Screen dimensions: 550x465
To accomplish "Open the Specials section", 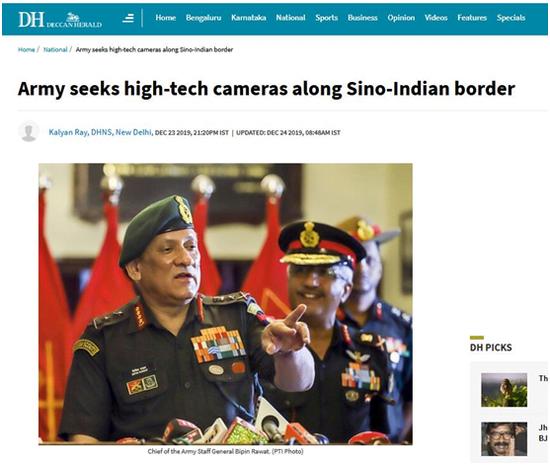I will click(511, 18).
